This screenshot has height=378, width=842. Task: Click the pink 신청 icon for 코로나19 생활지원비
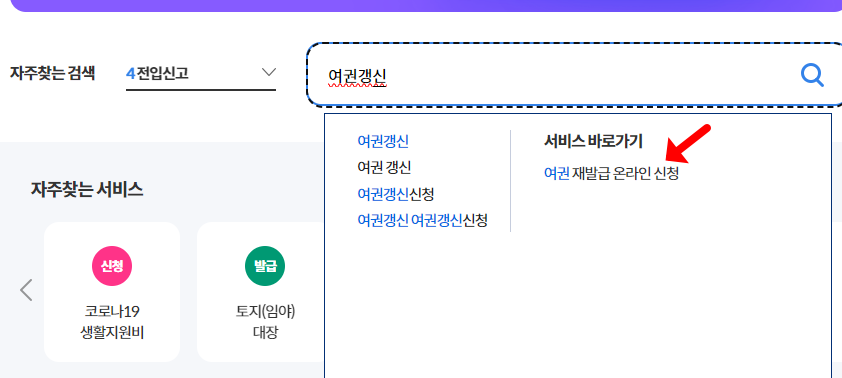pos(112,266)
